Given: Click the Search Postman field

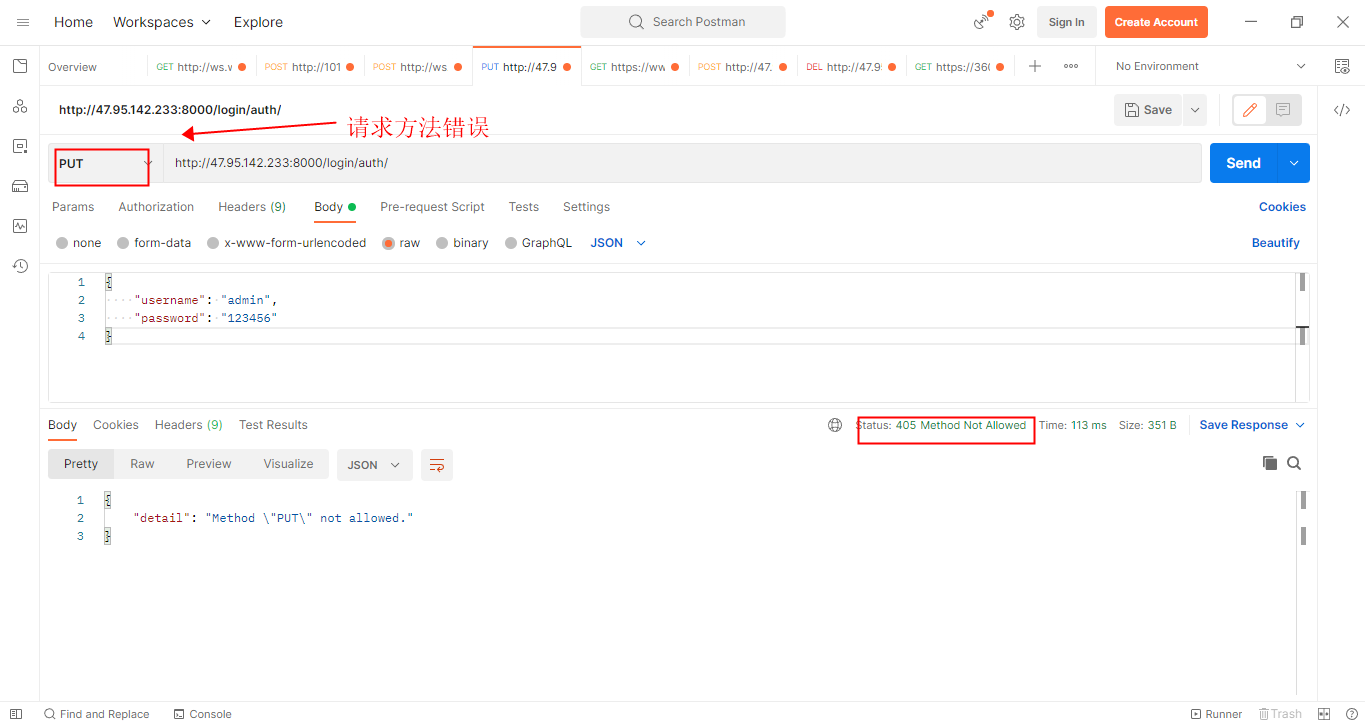Looking at the screenshot, I should click(683, 22).
